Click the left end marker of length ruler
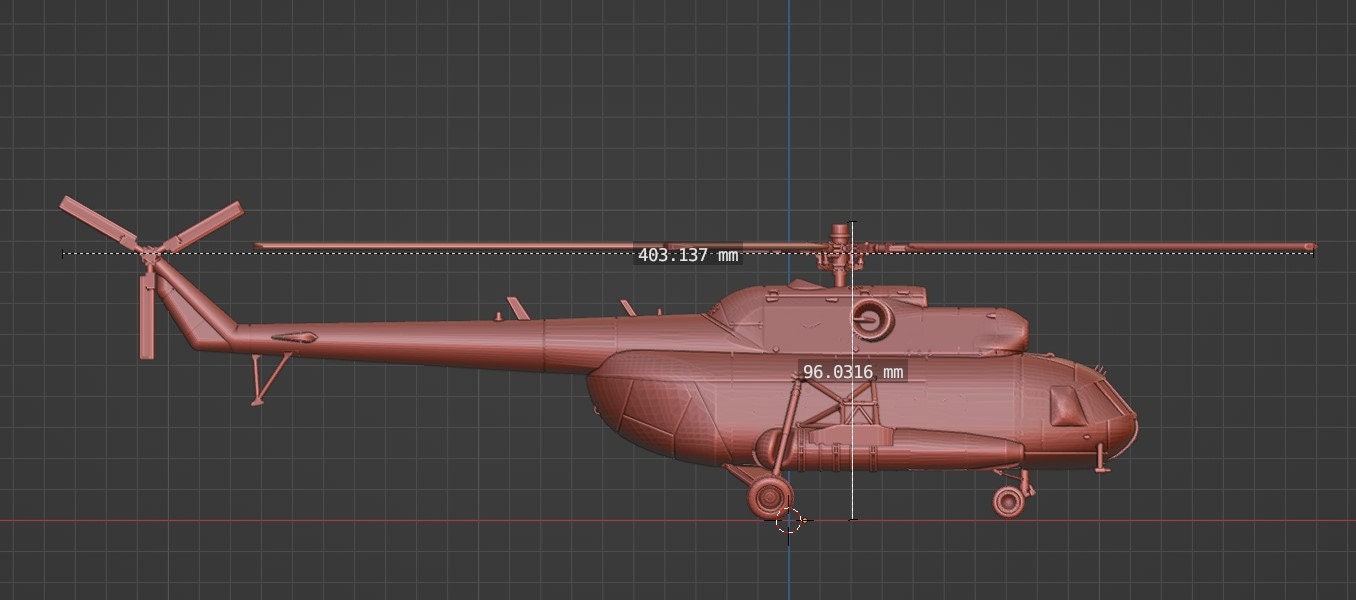 point(63,254)
